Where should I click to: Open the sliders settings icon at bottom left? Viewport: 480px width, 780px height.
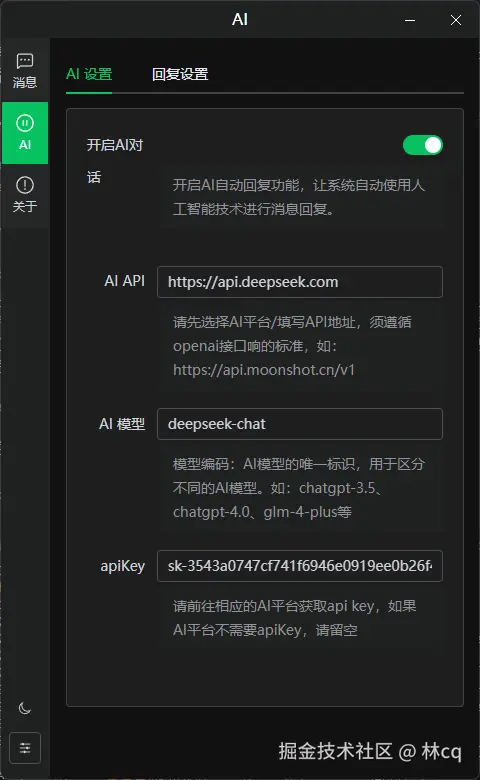tap(25, 748)
